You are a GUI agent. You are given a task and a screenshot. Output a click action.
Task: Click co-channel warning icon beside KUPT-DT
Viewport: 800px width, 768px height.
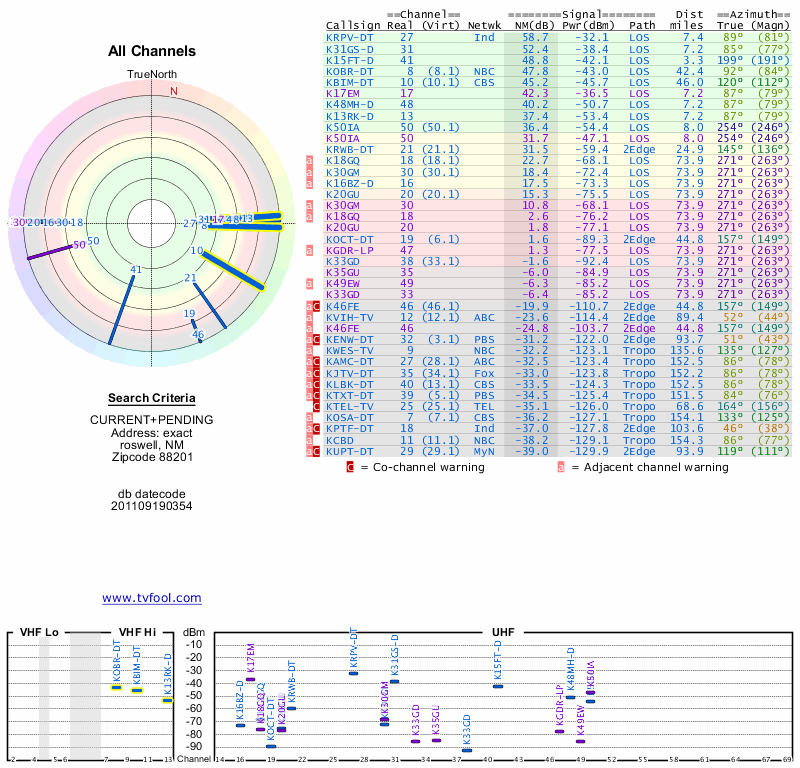316,452
